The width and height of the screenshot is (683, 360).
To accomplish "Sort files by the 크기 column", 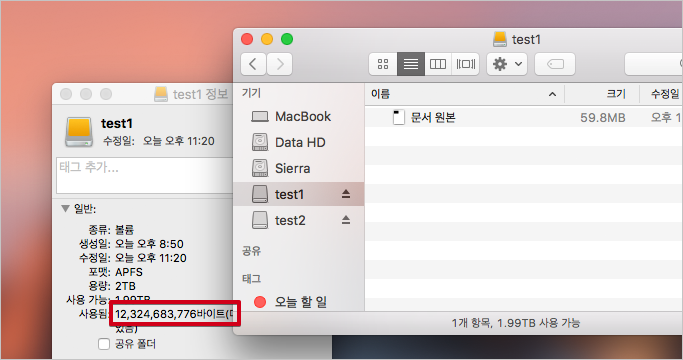I will click(x=602, y=94).
